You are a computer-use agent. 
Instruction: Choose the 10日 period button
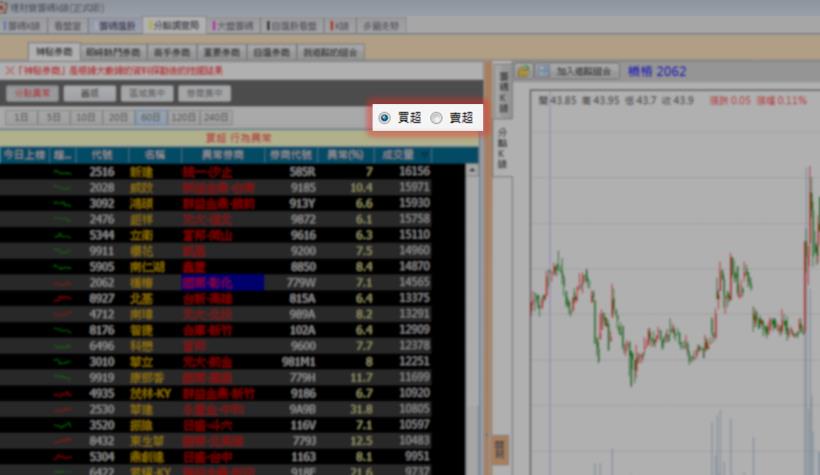pos(86,117)
